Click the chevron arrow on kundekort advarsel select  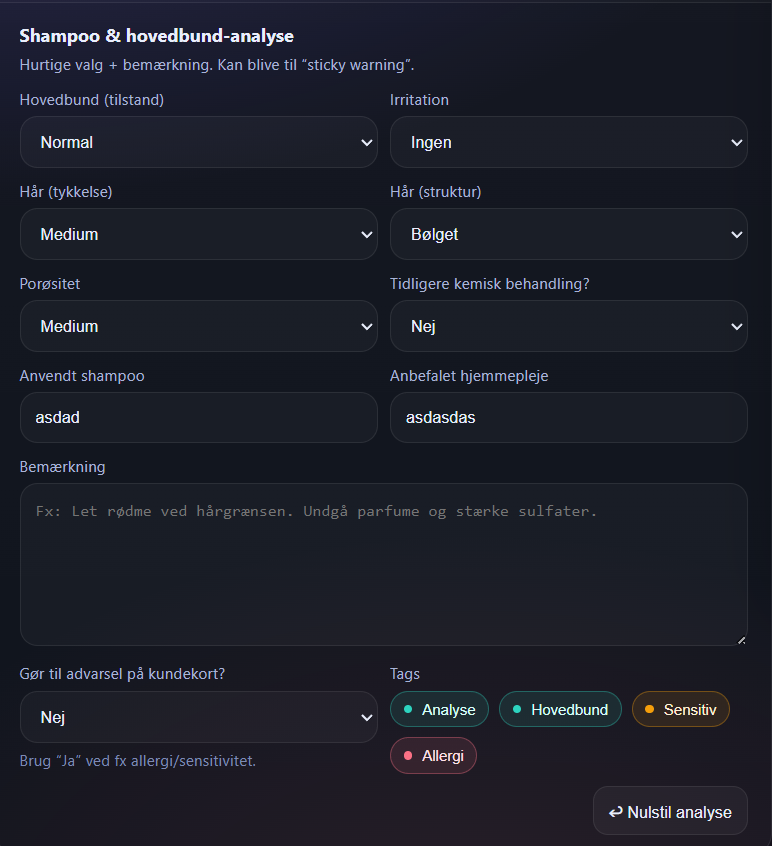coord(367,717)
